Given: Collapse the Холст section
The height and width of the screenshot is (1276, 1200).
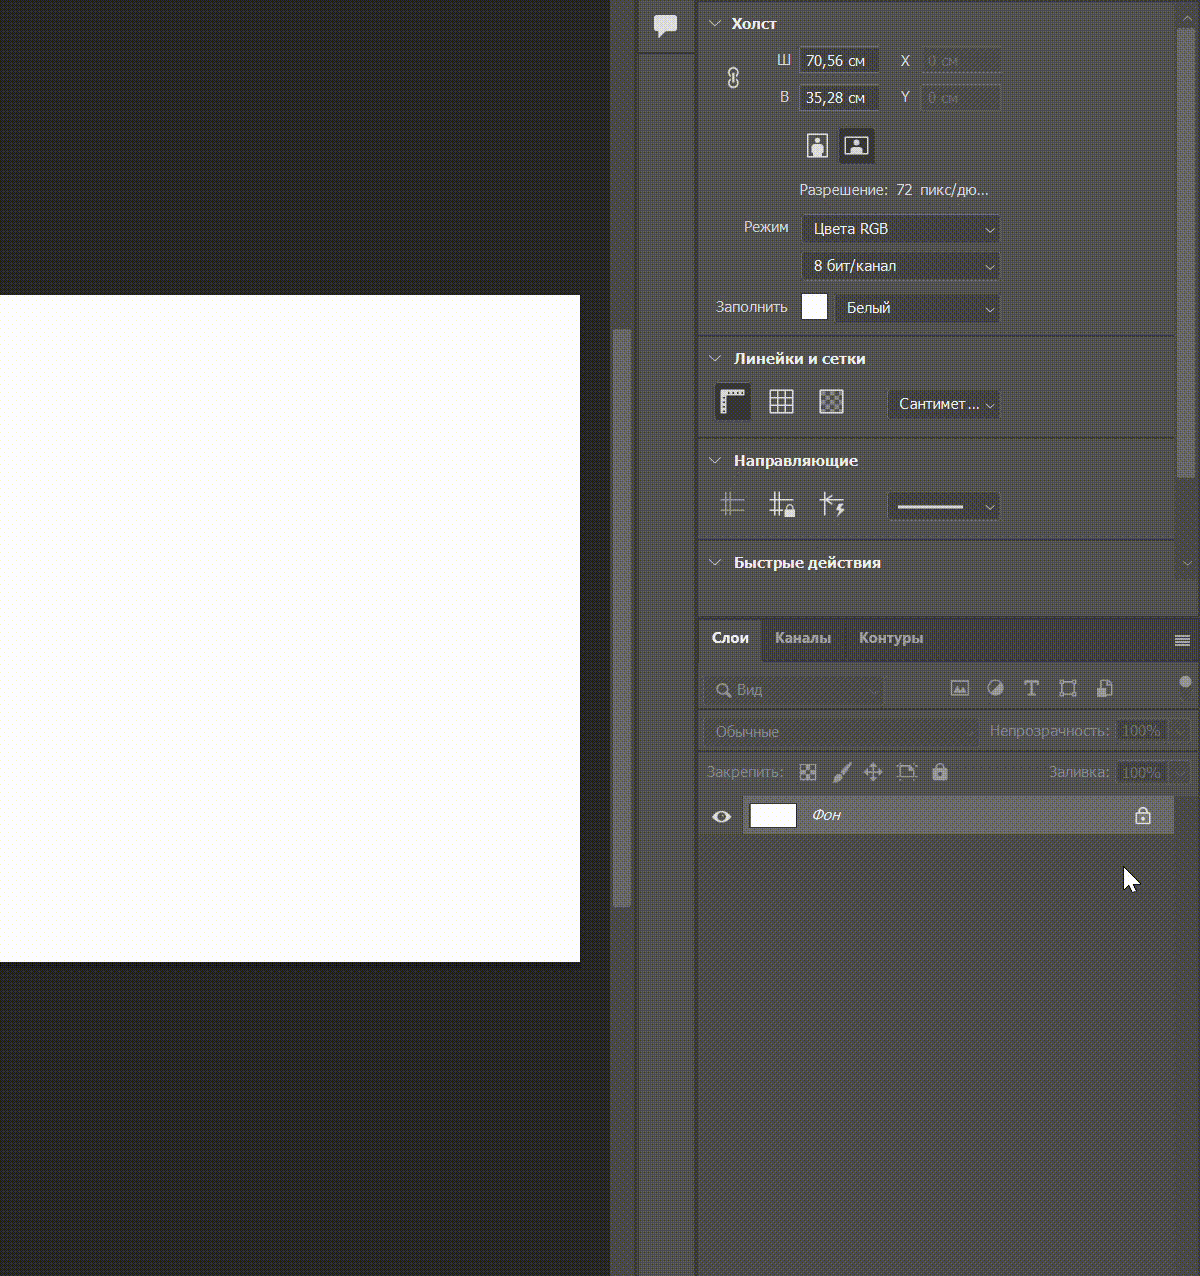Looking at the screenshot, I should tap(715, 23).
